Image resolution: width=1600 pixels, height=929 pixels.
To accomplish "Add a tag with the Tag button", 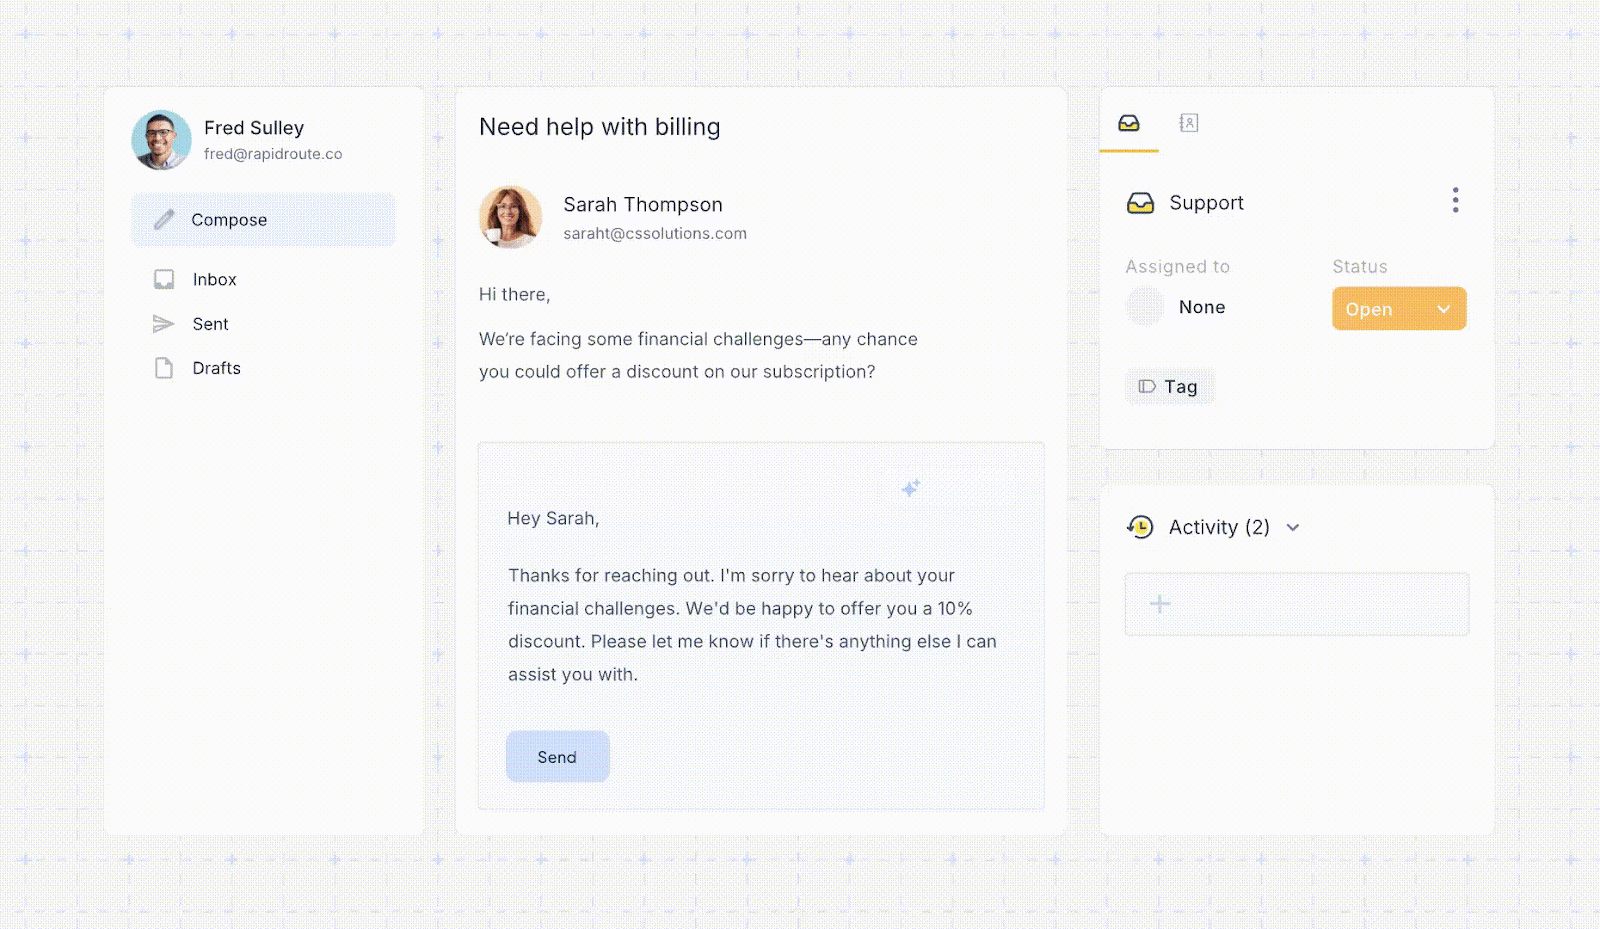I will pyautogui.click(x=1169, y=386).
